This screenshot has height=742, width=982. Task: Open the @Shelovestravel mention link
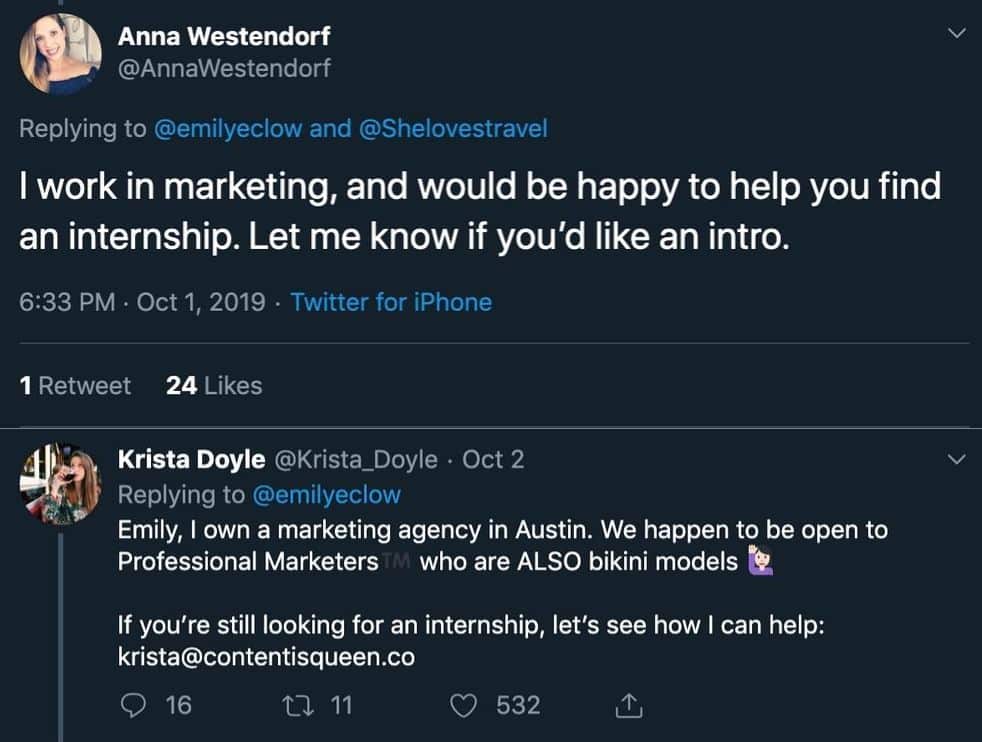[x=451, y=129]
